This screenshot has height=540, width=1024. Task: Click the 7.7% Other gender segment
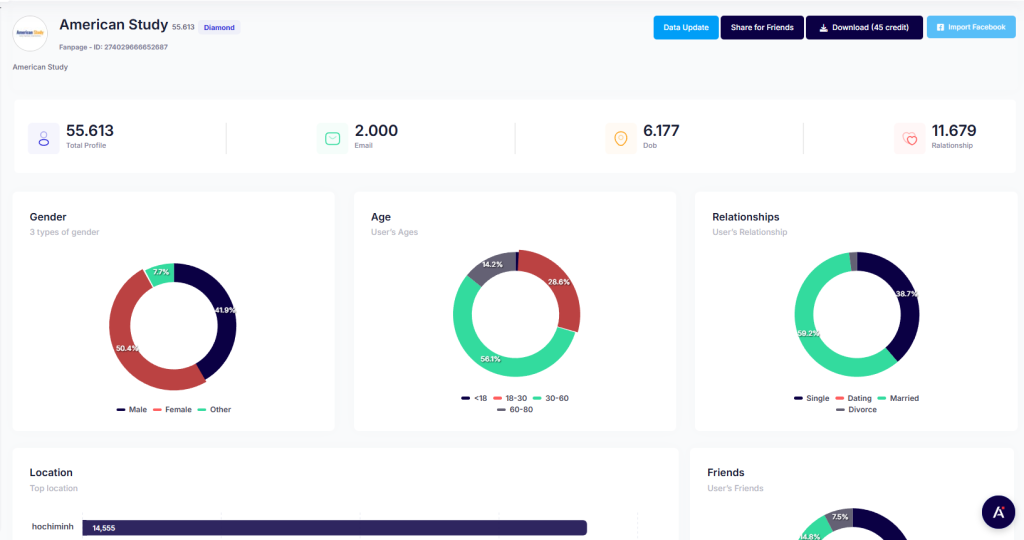click(161, 273)
